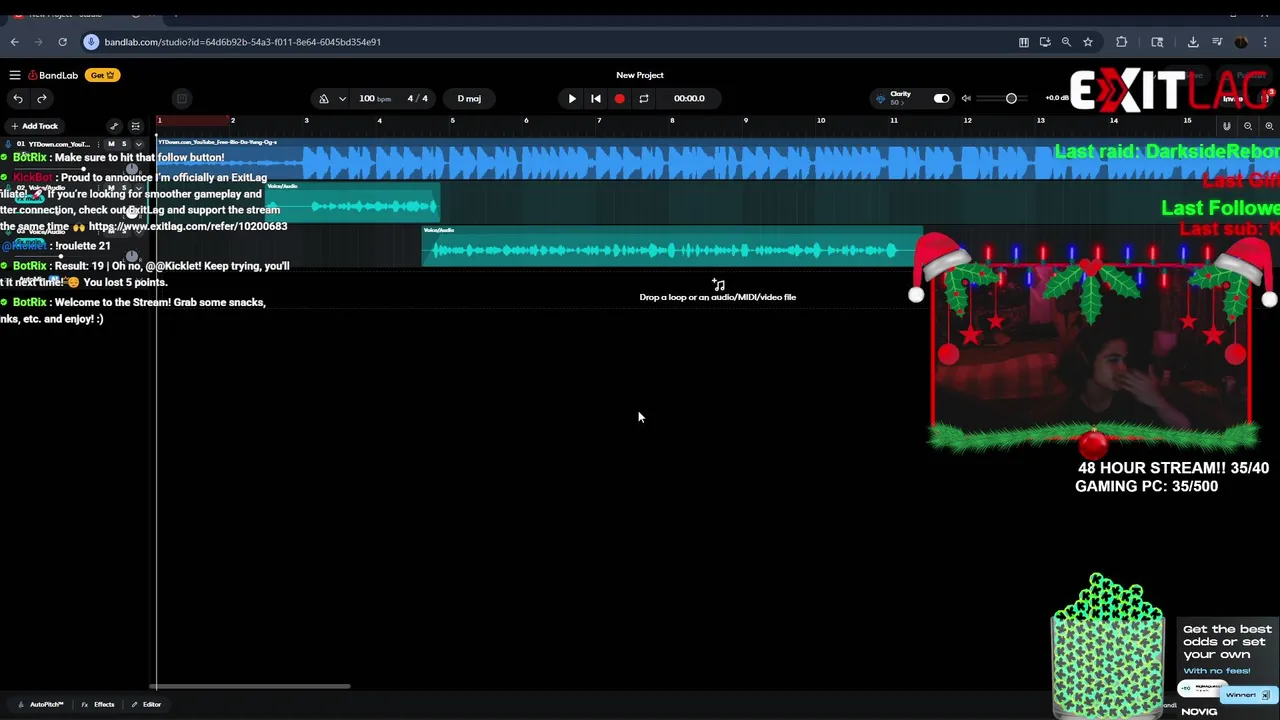Click the Drop a loop or file area
Viewport: 1280px width, 720px height.
718,291
